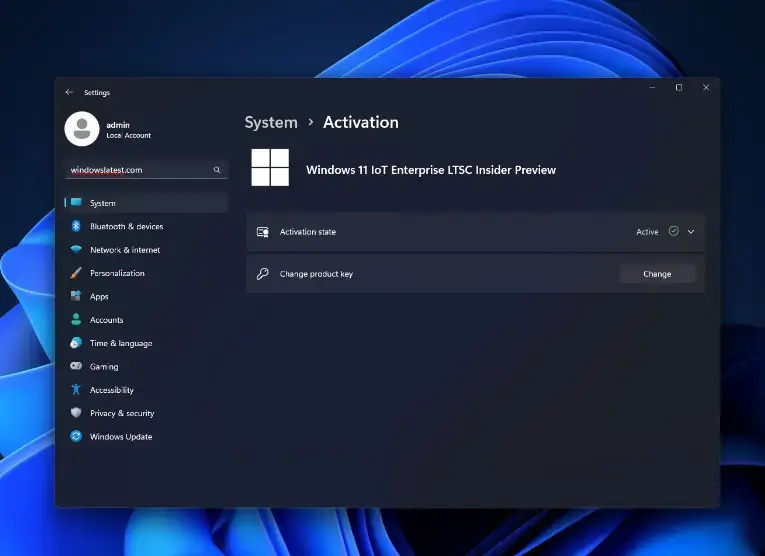Click the 'Change product key' label text
765x556 pixels.
316,274
